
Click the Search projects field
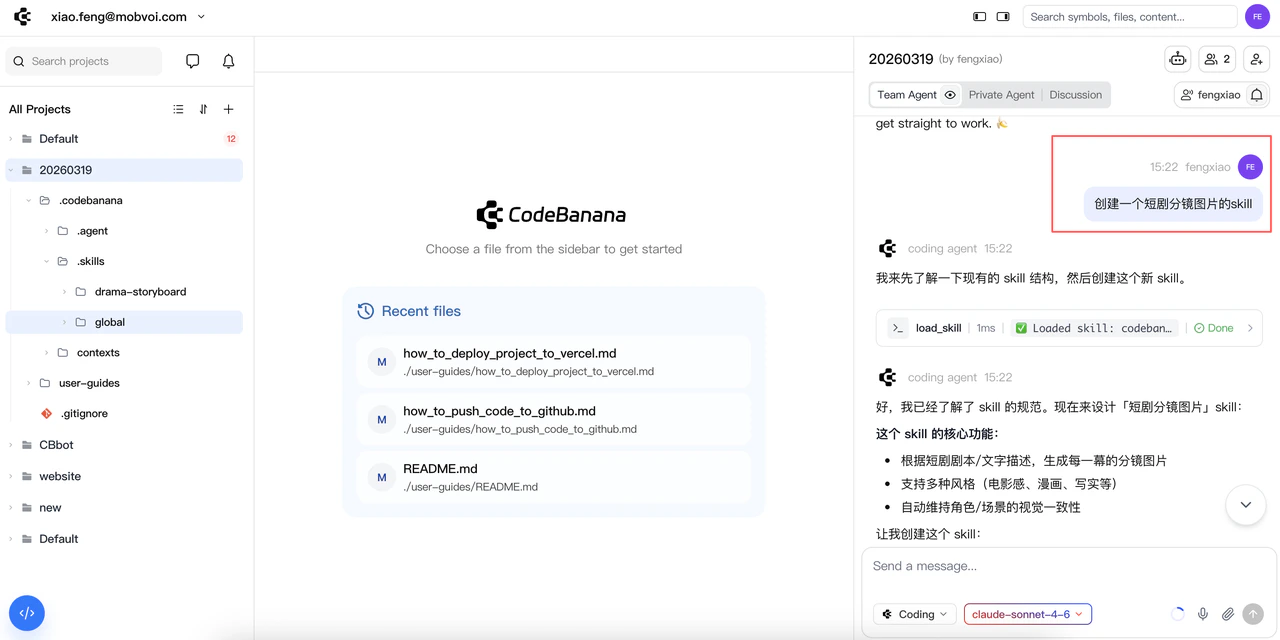[x=84, y=61]
